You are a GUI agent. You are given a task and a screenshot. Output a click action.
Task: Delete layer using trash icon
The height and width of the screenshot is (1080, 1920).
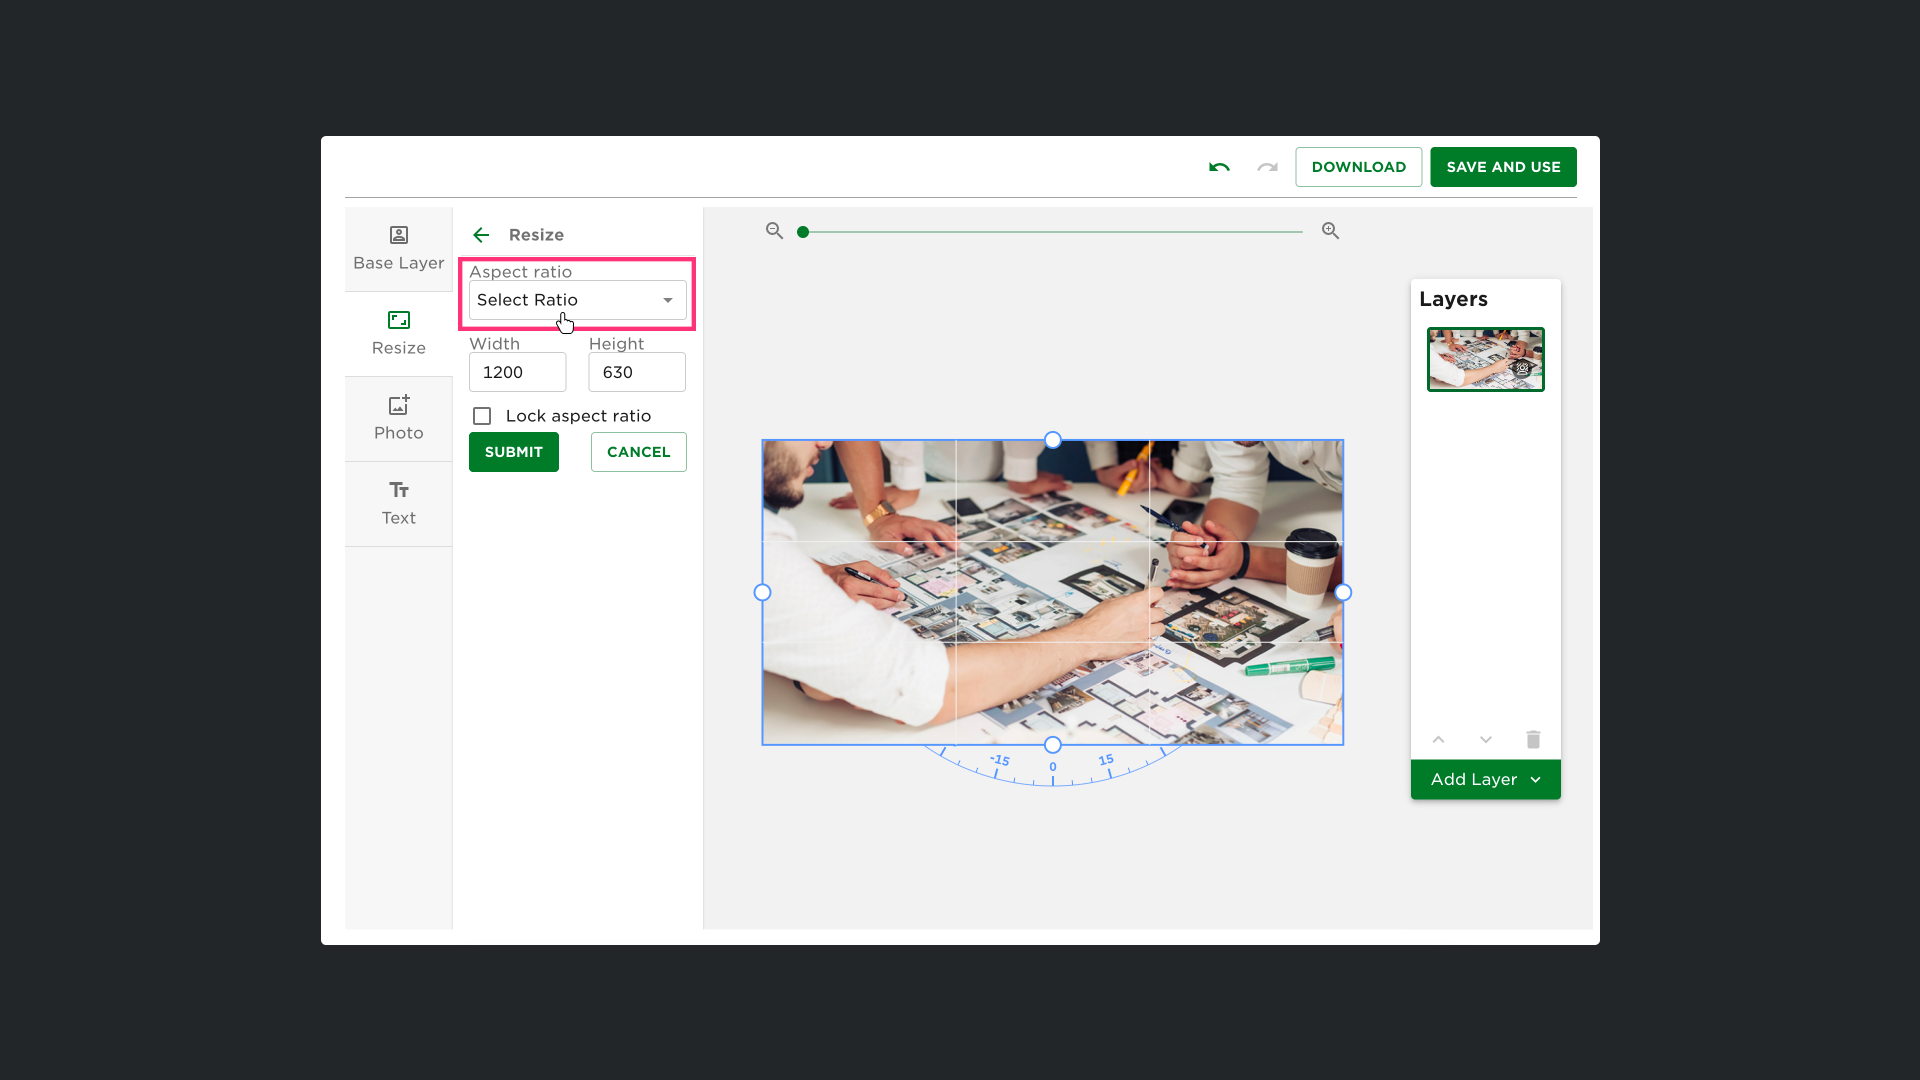[x=1533, y=739]
